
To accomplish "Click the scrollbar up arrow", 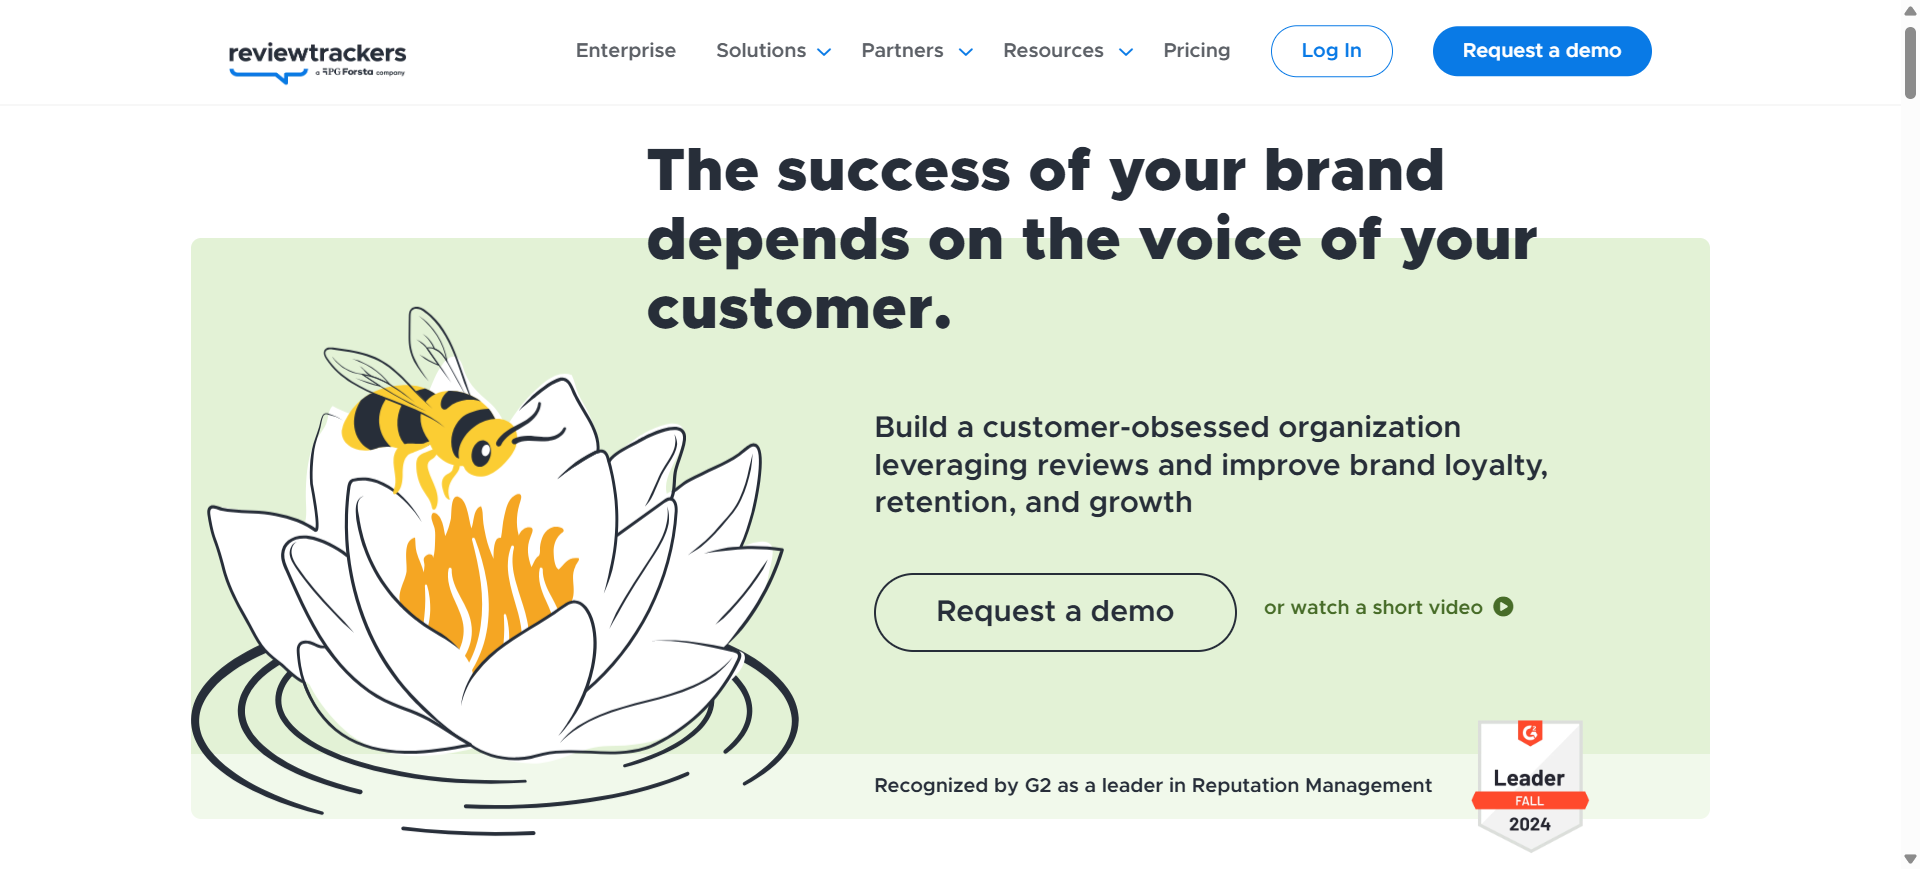I will tap(1910, 11).
